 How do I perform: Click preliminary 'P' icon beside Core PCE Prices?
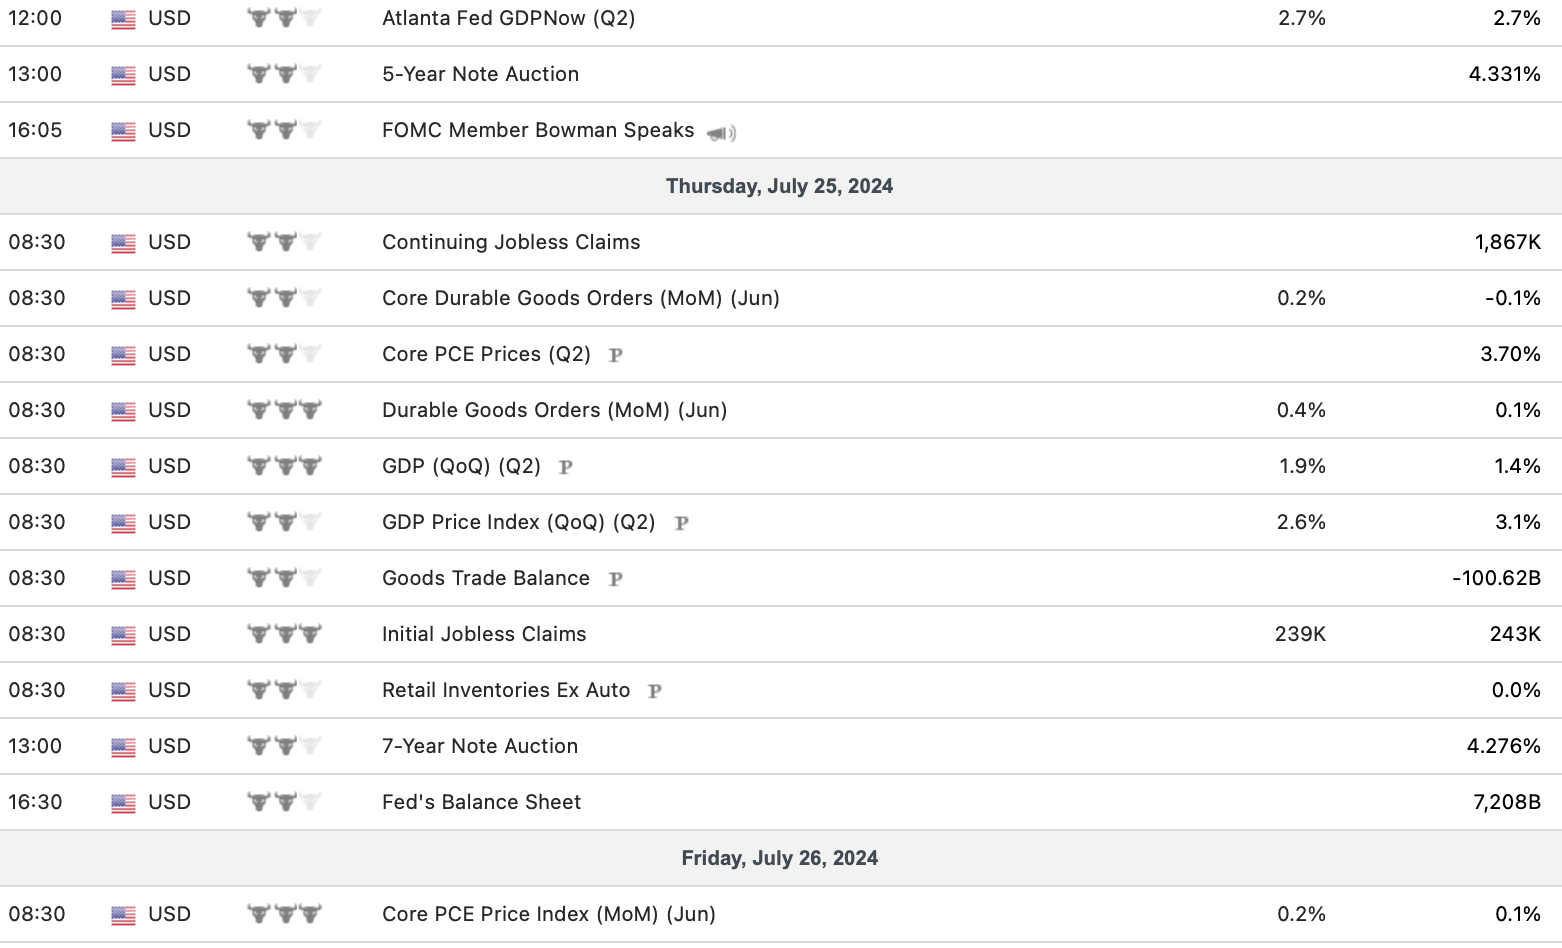[x=616, y=355]
